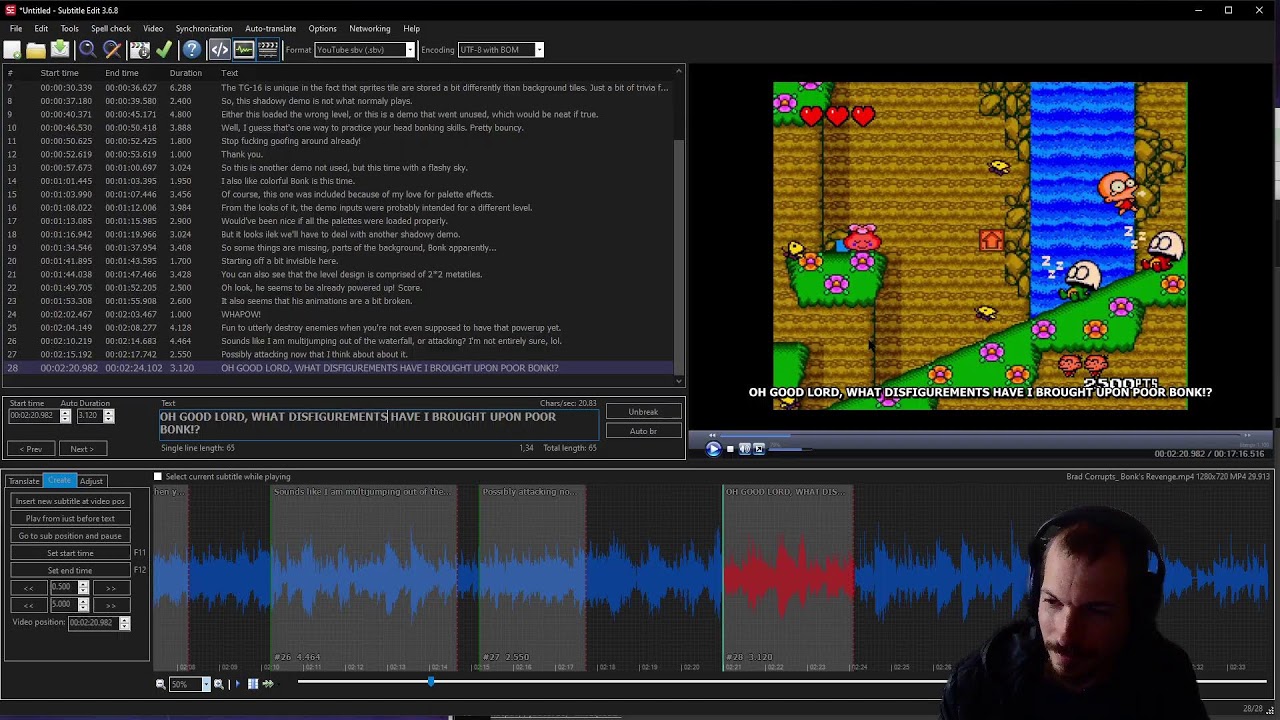Go to next subtitle with Next
1280x720 pixels.
(81, 449)
